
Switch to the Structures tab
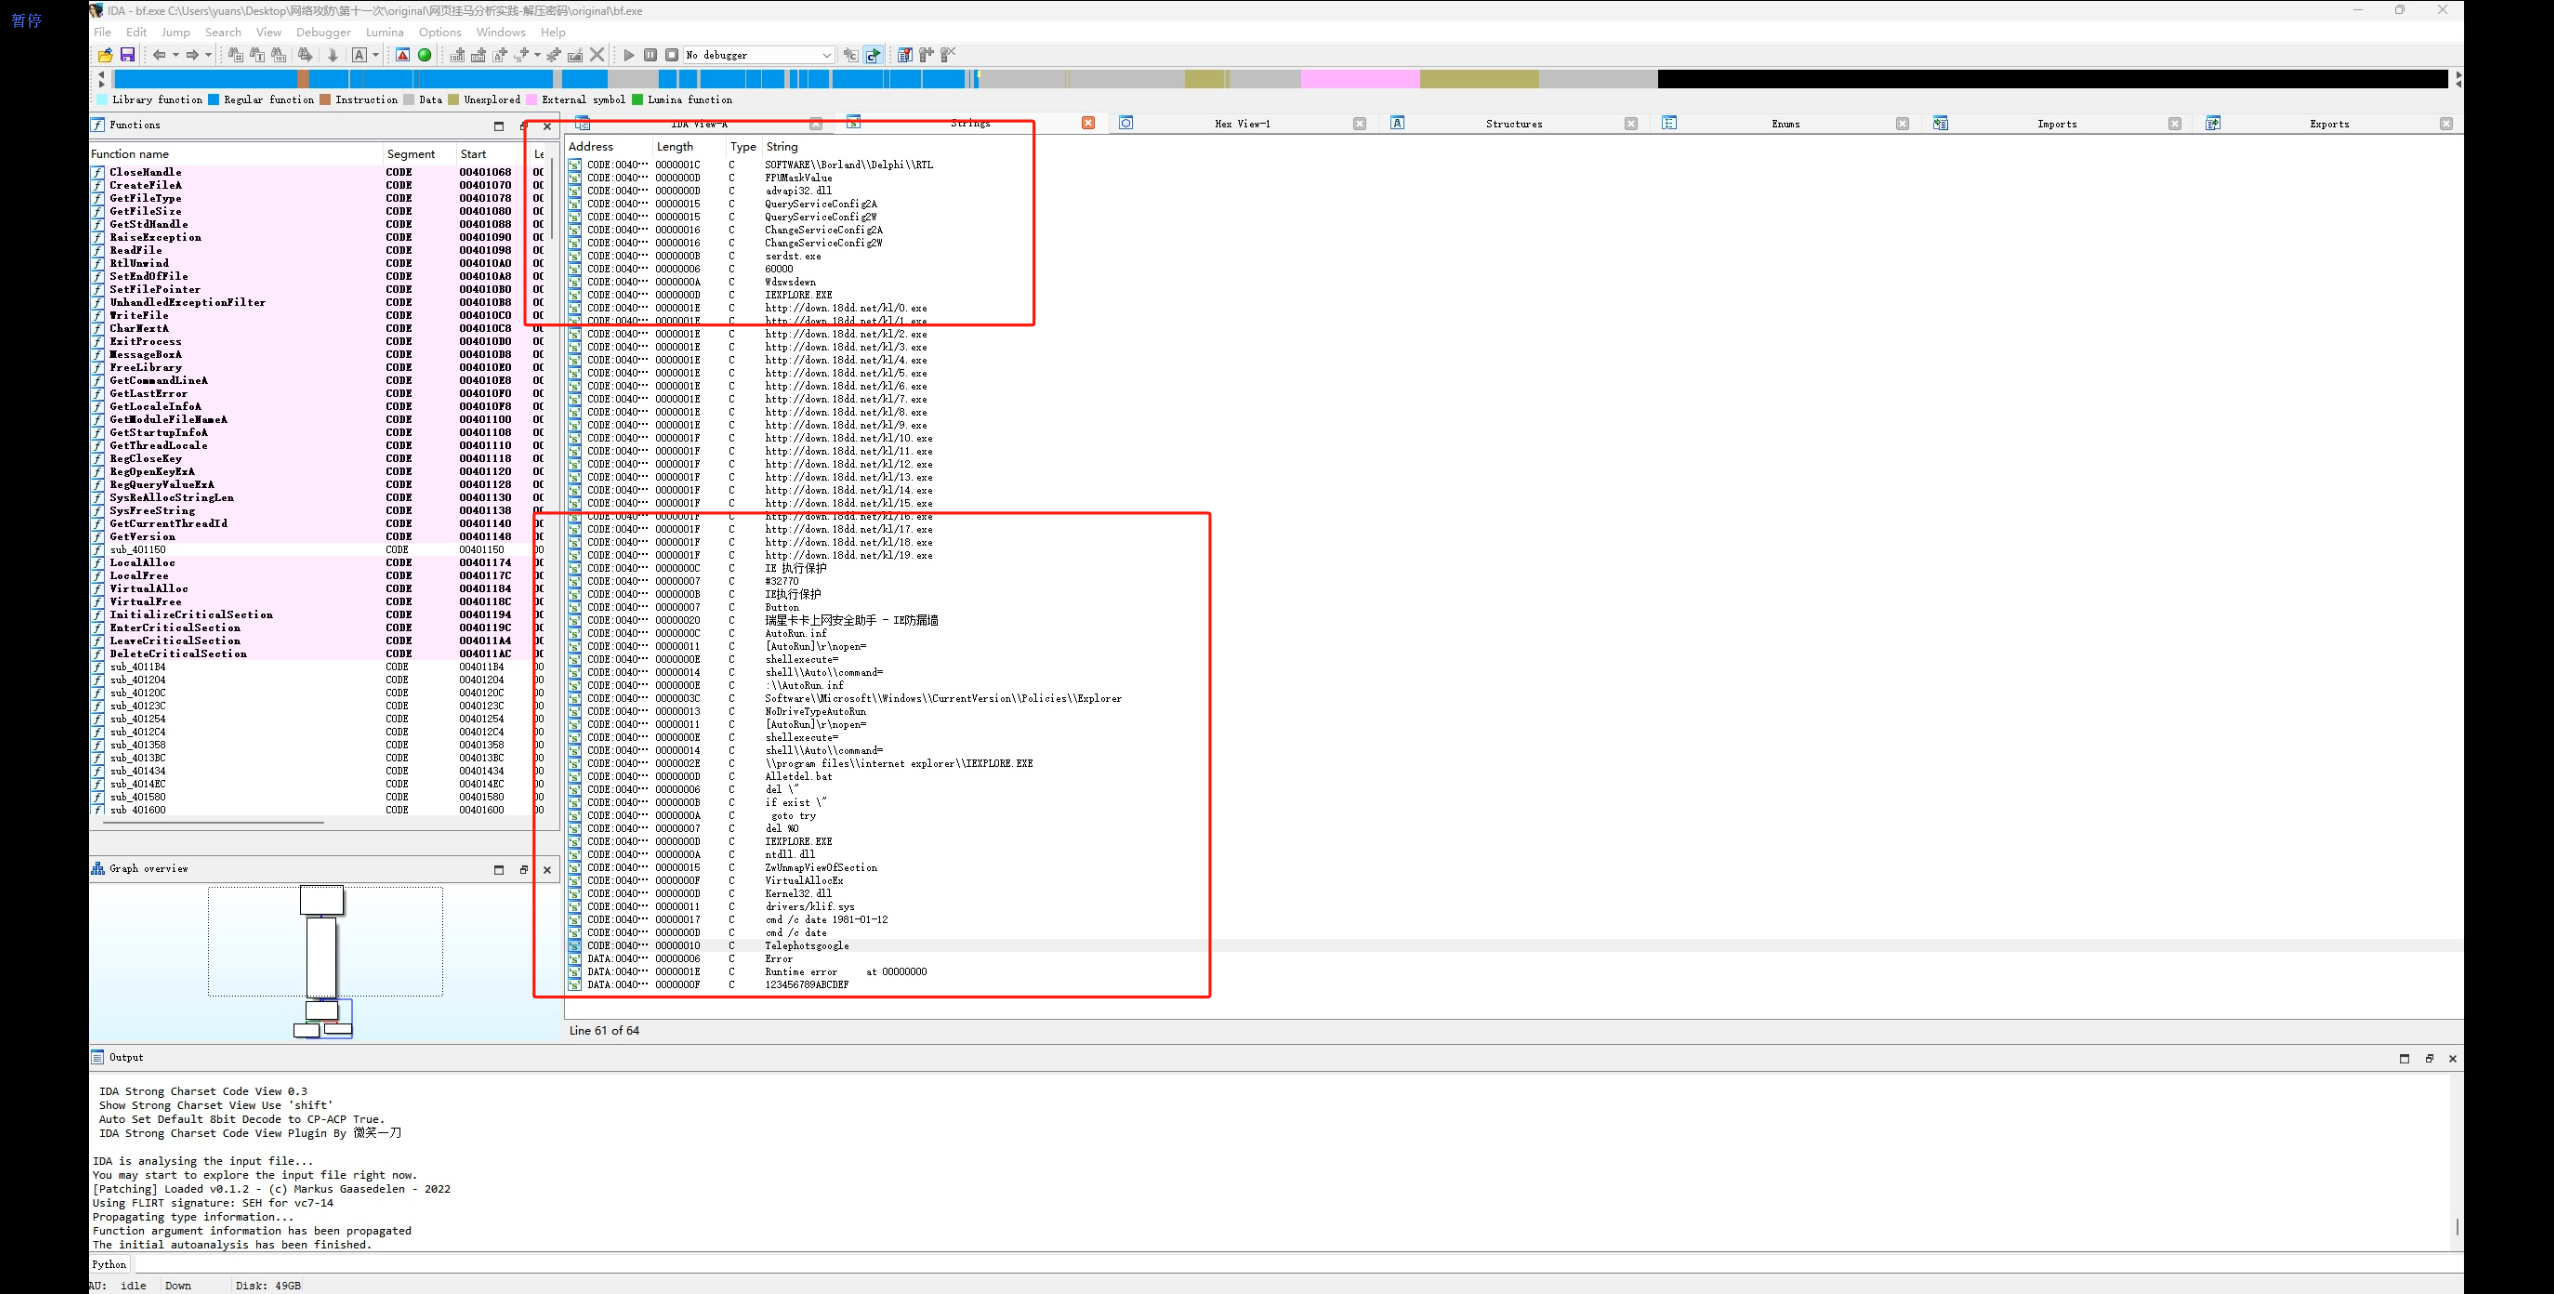(x=1513, y=124)
